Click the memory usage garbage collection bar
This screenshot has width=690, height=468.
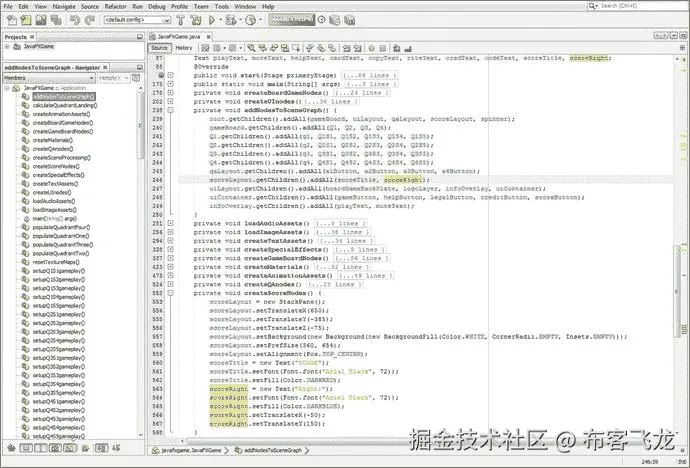(x=292, y=20)
